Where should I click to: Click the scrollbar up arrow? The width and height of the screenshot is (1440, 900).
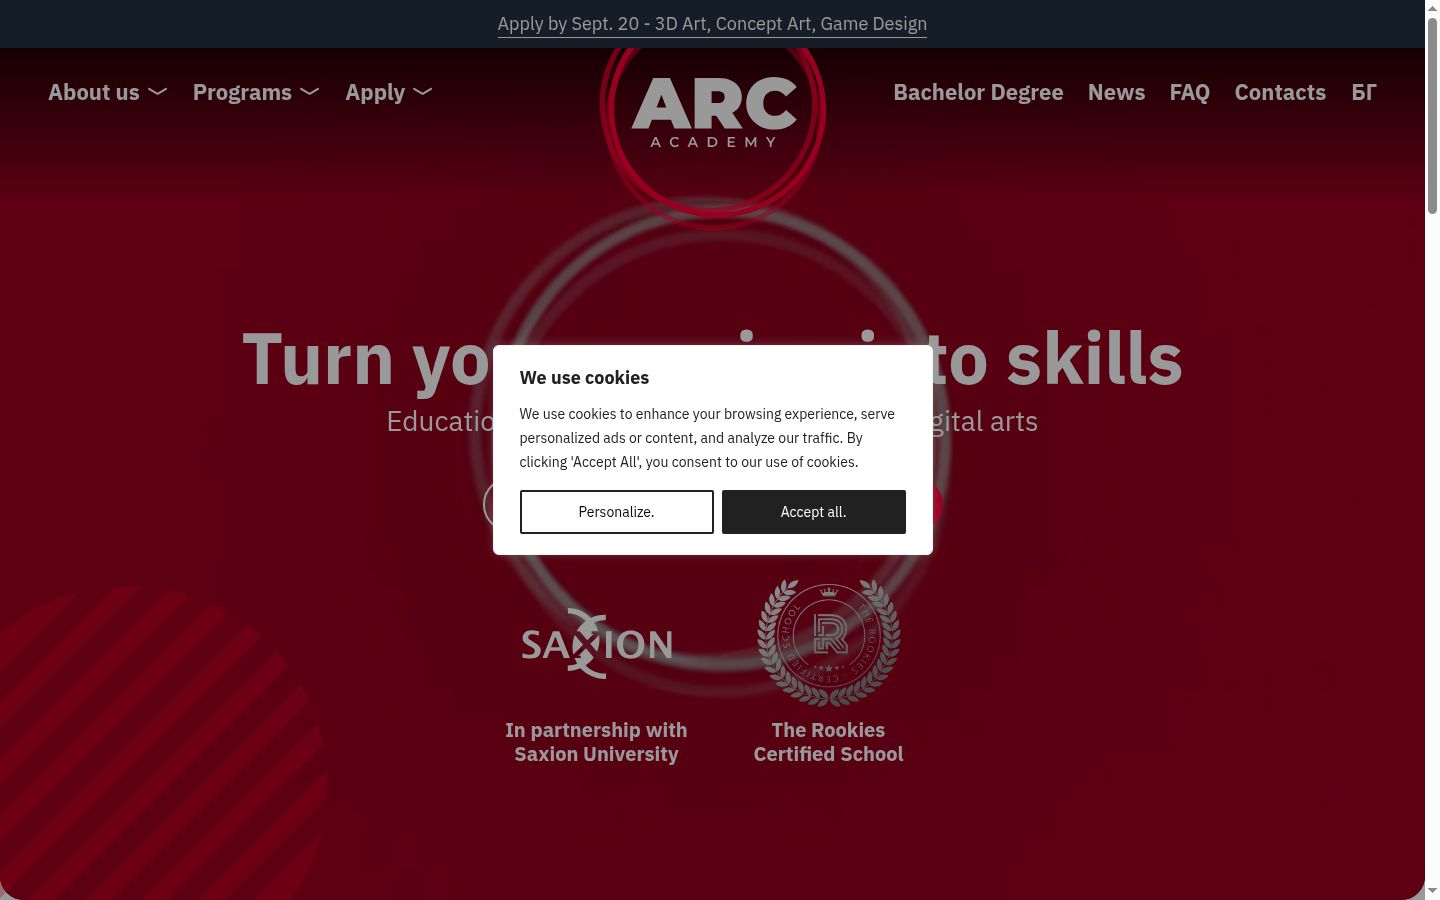pyautogui.click(x=1432, y=8)
